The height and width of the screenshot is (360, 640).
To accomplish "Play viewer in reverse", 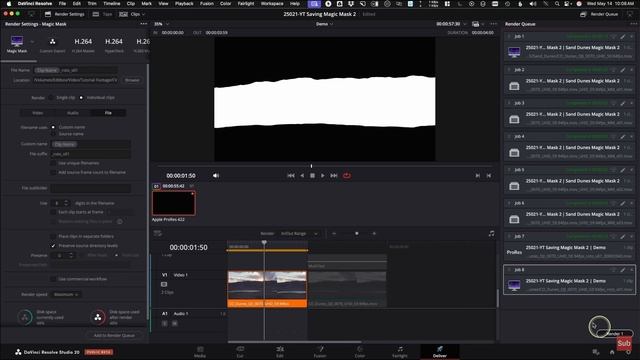I will [x=302, y=176].
